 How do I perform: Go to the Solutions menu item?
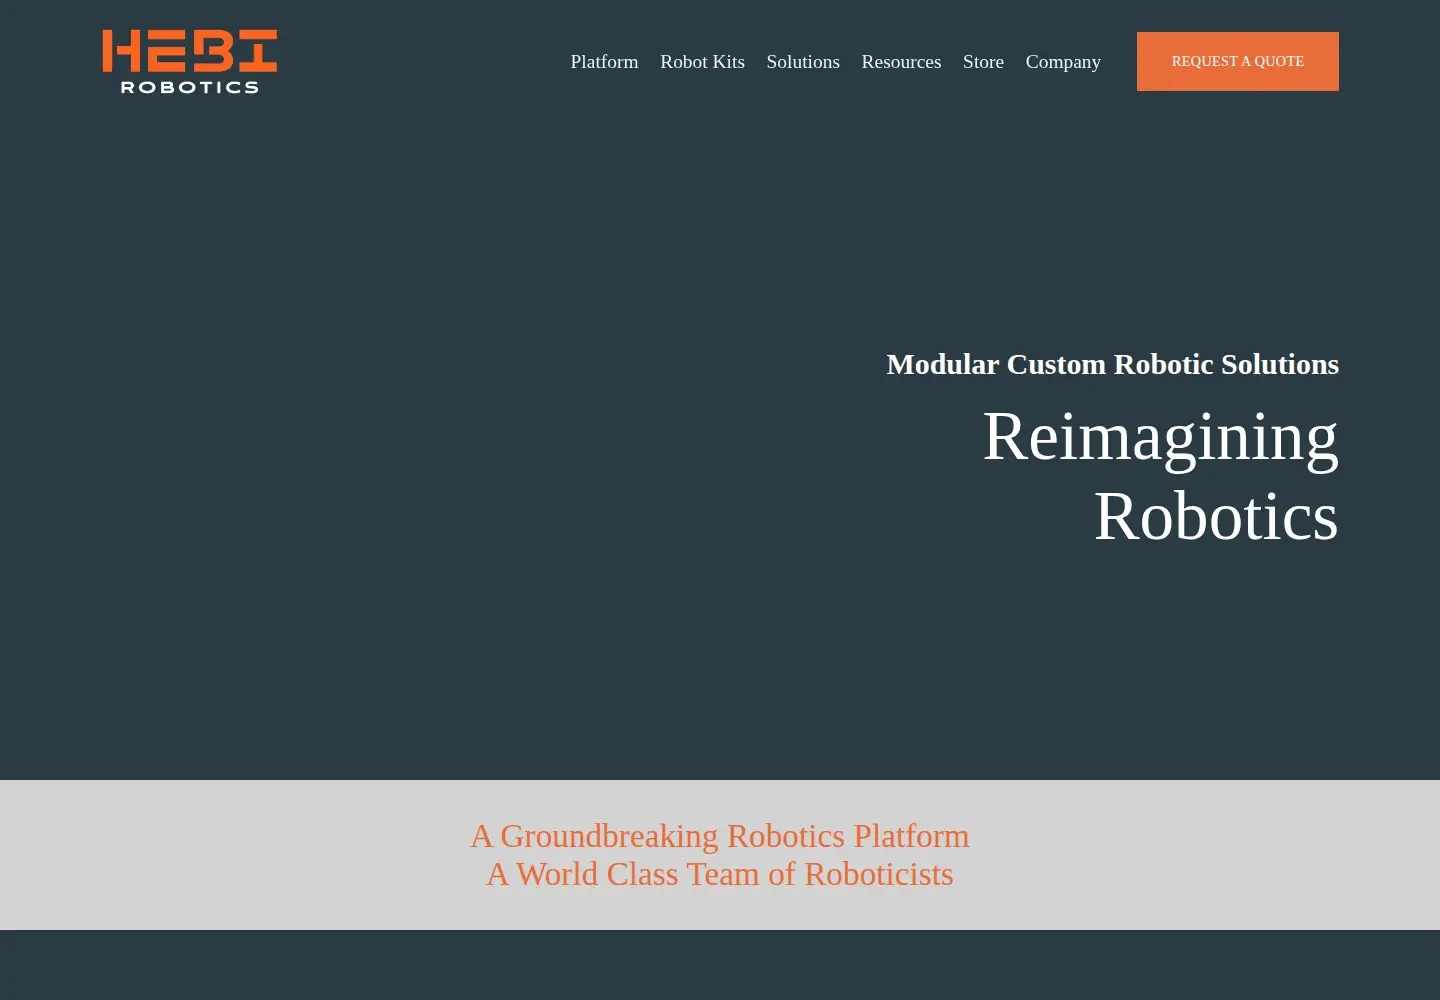click(803, 62)
